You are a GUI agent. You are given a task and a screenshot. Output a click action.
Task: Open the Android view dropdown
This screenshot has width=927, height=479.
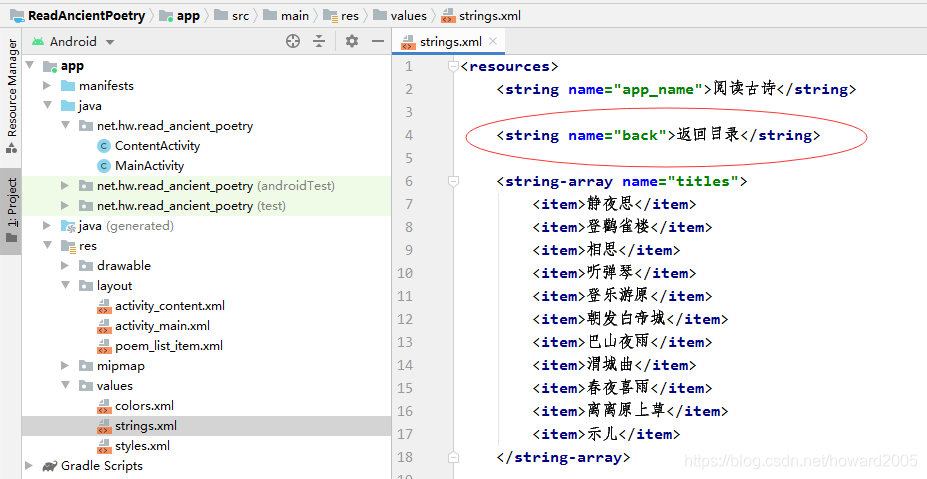coord(110,42)
